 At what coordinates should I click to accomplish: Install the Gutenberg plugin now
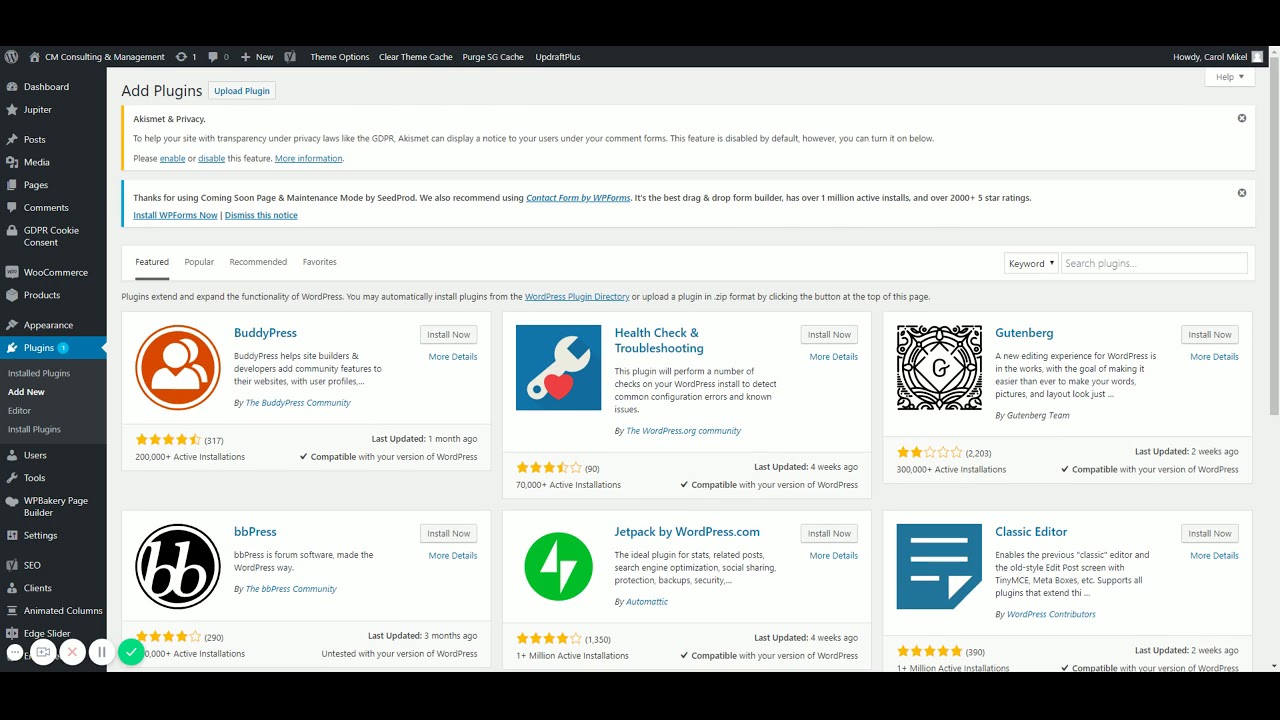point(1210,335)
